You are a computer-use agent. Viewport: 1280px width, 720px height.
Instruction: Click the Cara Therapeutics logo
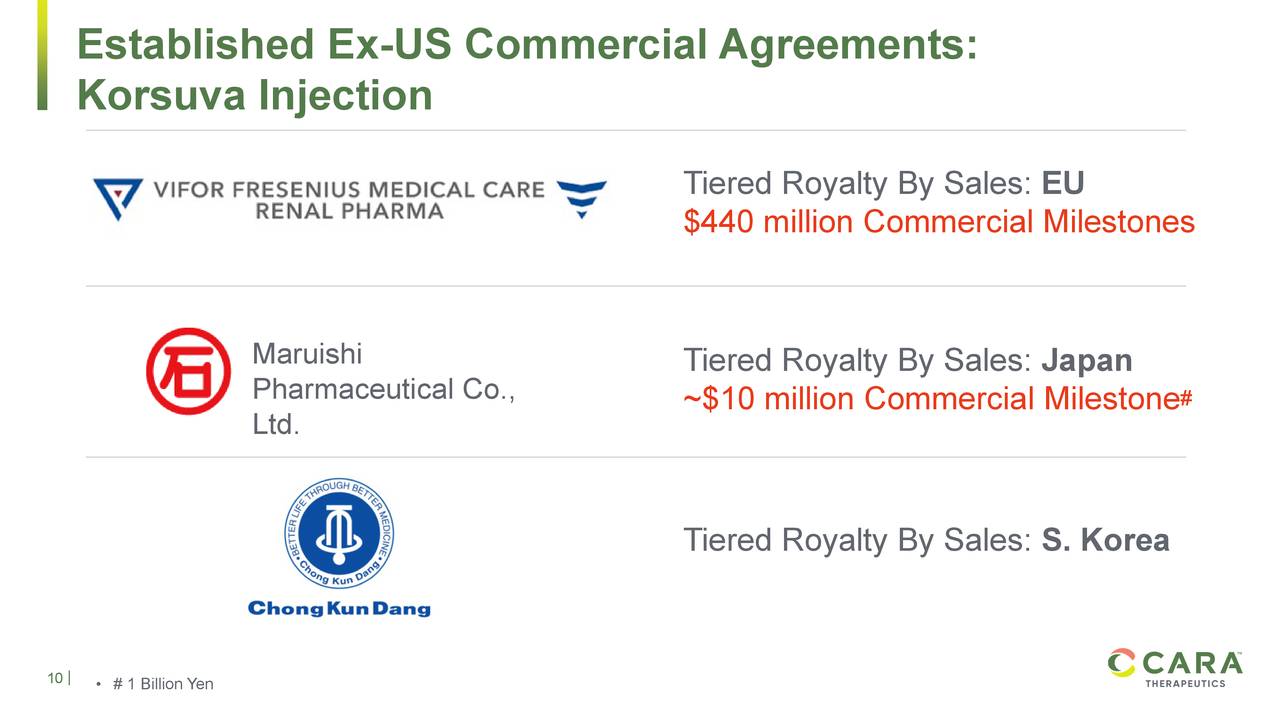[1174, 667]
